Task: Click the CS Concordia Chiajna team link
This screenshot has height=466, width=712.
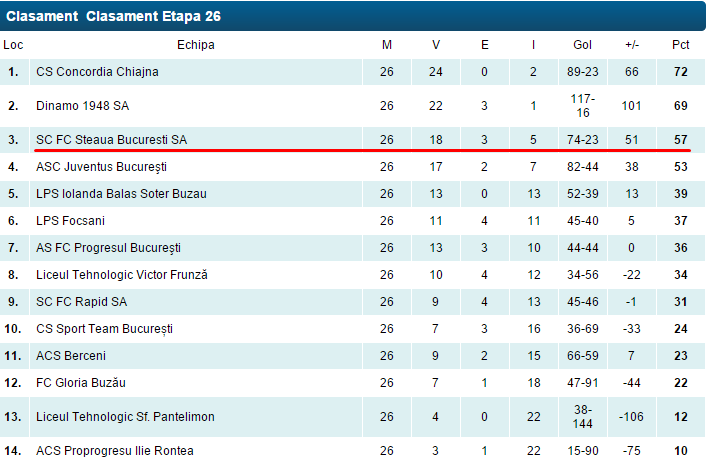Action: (97, 72)
